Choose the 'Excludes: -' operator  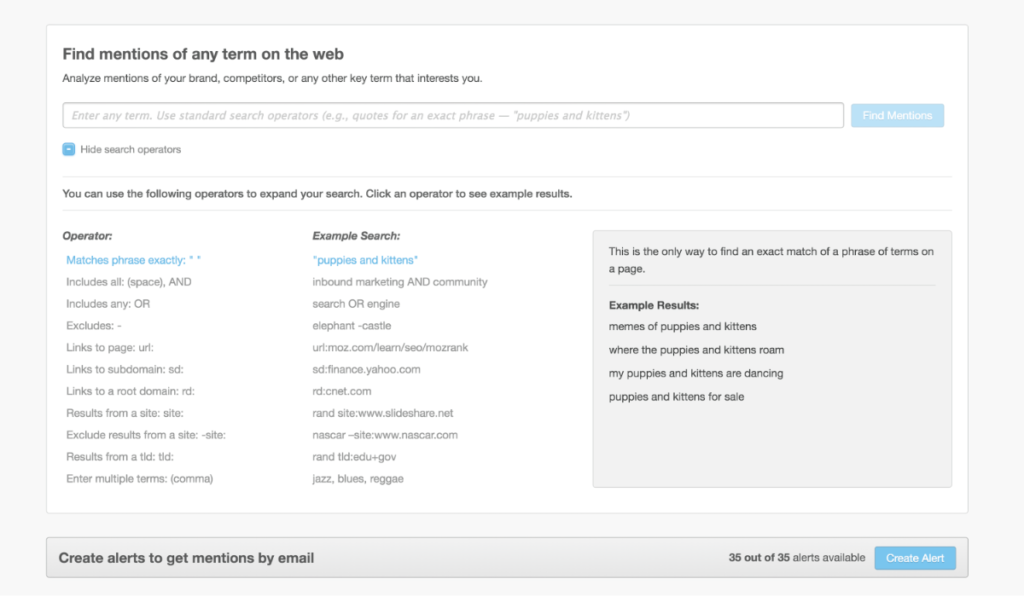click(x=93, y=326)
